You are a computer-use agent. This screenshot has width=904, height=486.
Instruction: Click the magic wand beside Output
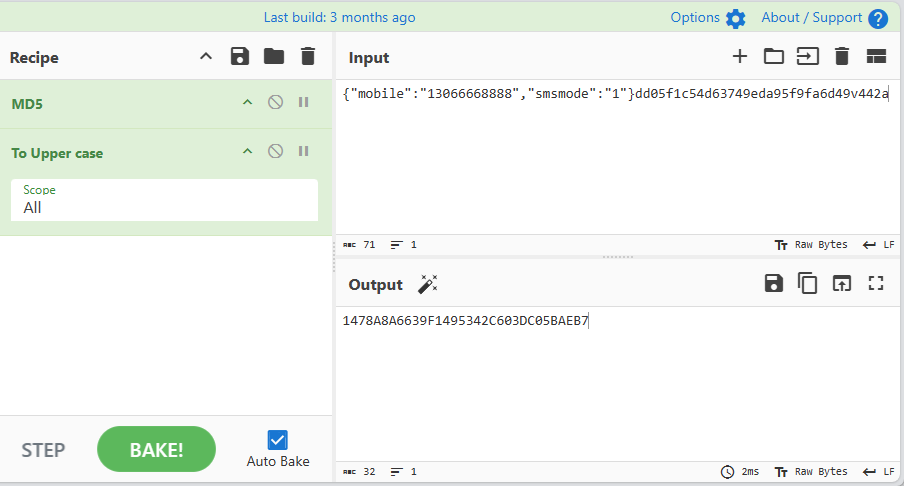click(428, 285)
